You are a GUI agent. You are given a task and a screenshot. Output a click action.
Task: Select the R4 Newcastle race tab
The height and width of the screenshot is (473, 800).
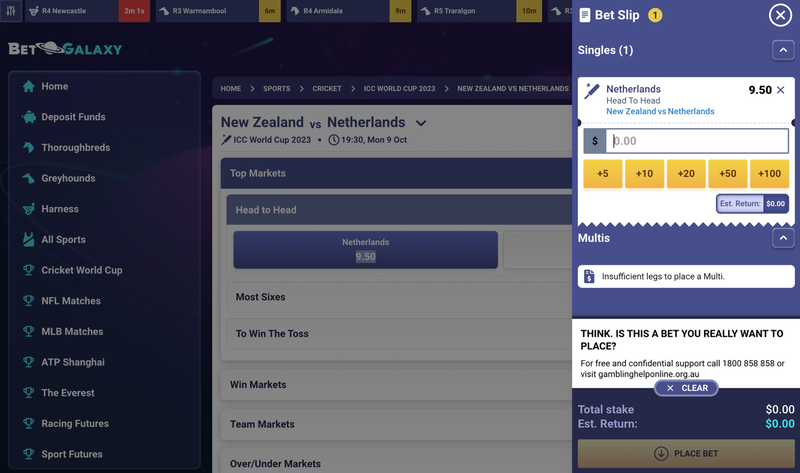click(x=70, y=11)
